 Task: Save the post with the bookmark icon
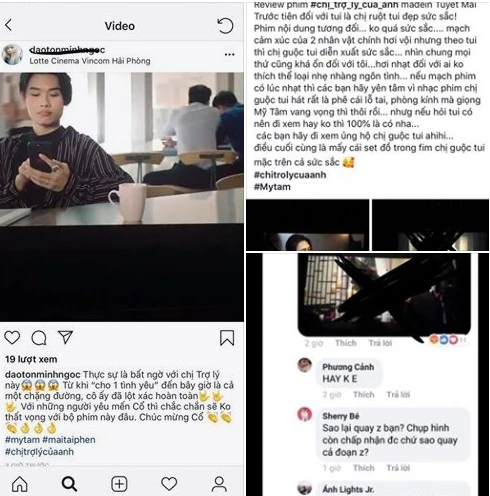click(227, 338)
